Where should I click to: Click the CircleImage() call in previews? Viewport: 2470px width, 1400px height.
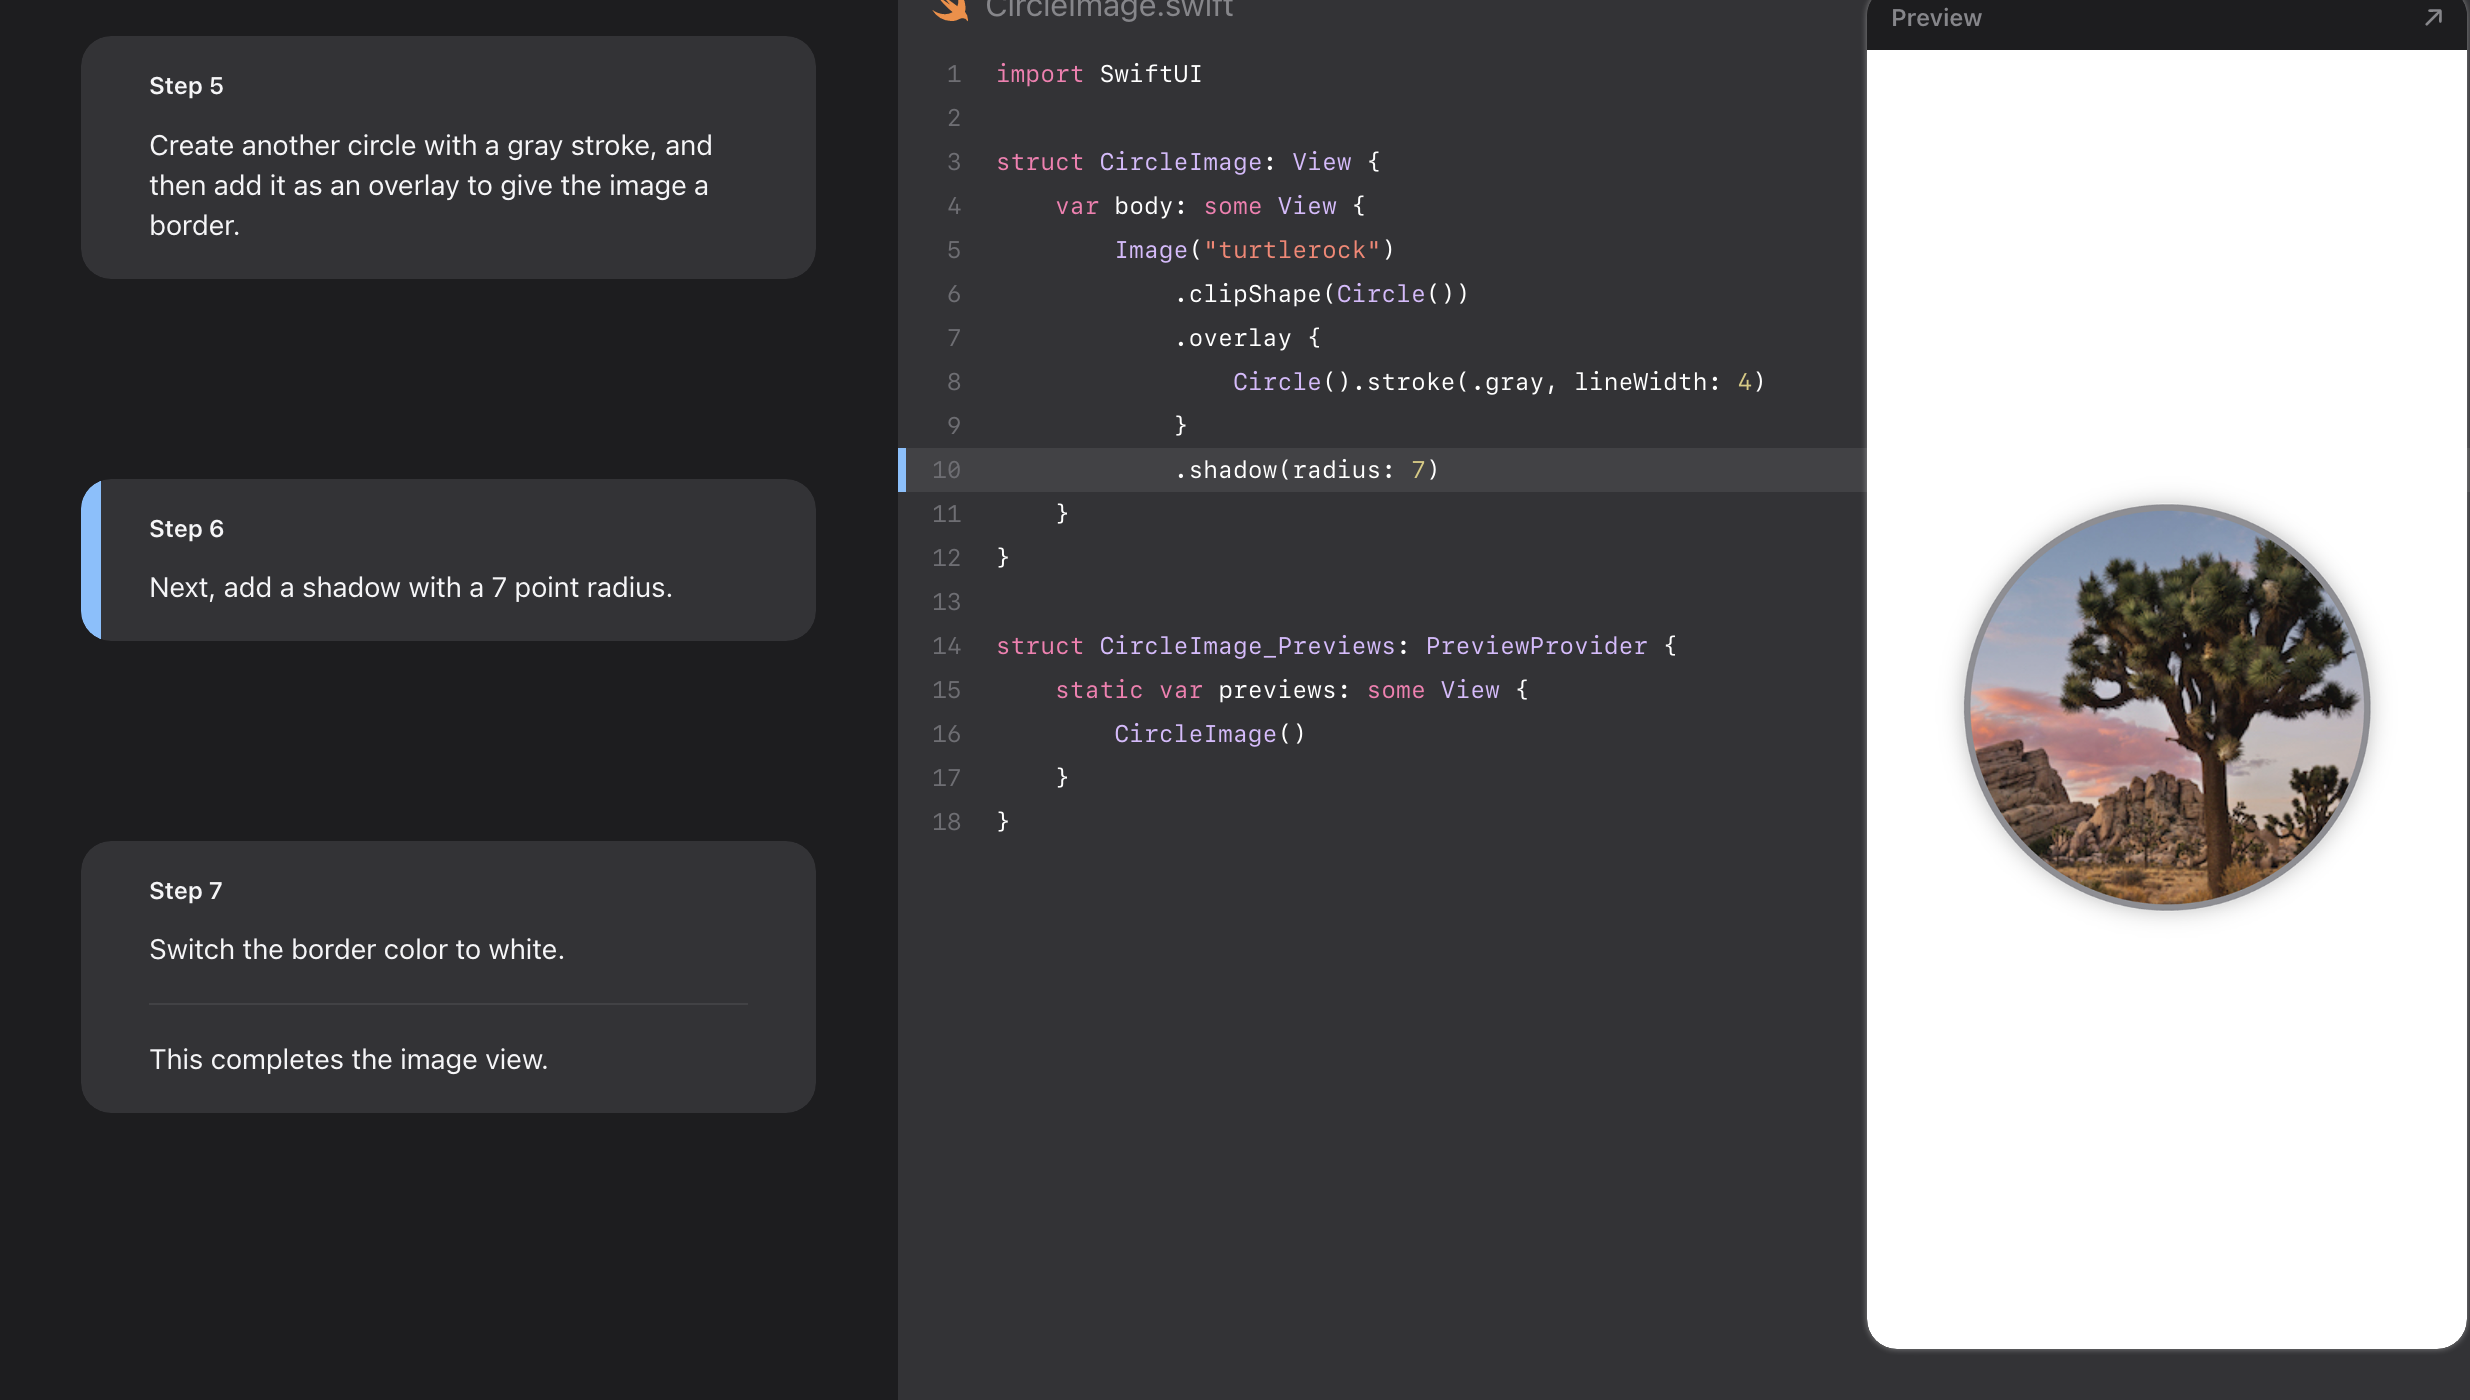[1209, 734]
